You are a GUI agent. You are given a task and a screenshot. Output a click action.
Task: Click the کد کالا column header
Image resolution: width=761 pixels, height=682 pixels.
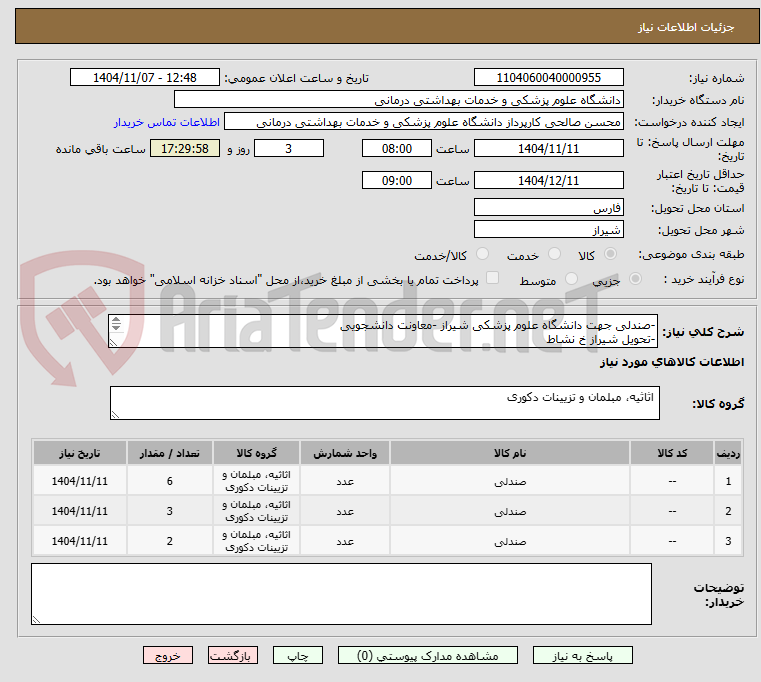tap(672, 453)
